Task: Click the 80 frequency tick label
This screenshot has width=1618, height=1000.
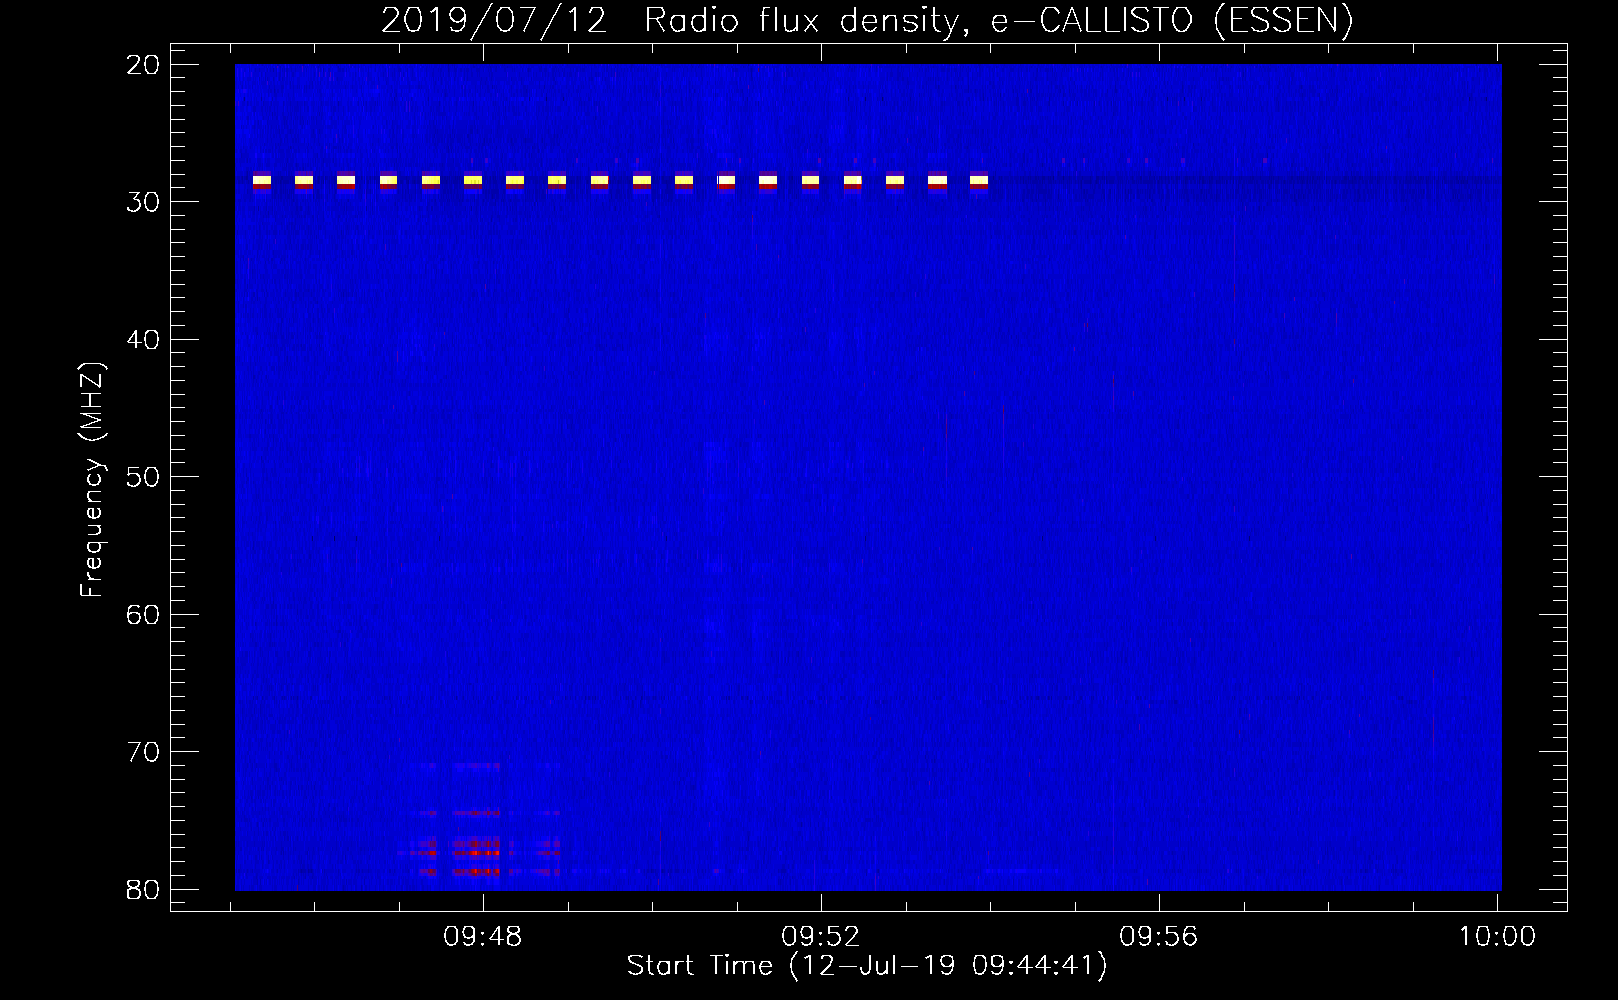Action: [144, 889]
